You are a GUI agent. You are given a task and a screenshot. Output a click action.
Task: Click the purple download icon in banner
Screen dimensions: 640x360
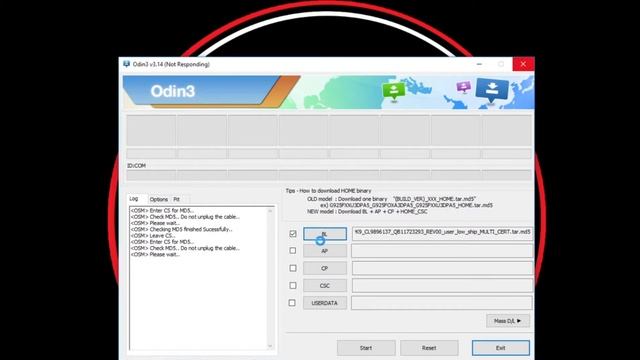point(464,87)
